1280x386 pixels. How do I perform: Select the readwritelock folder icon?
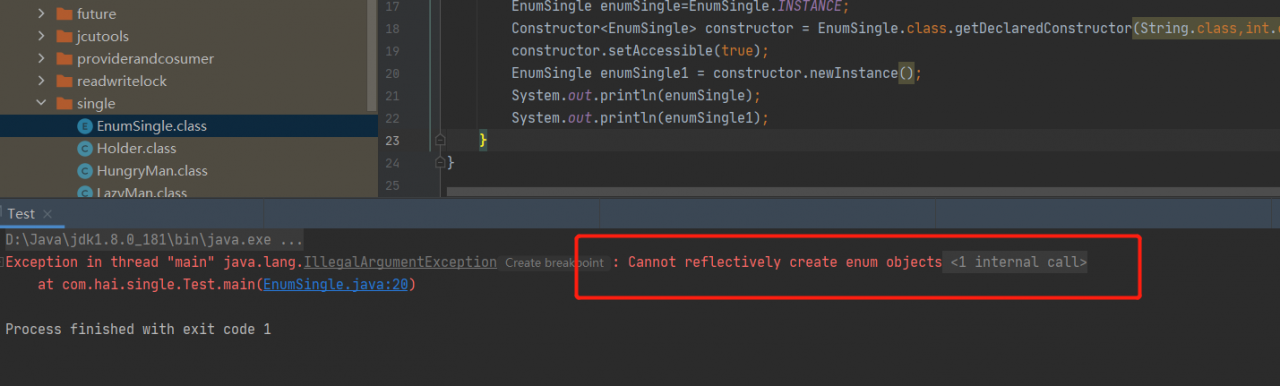[x=64, y=81]
